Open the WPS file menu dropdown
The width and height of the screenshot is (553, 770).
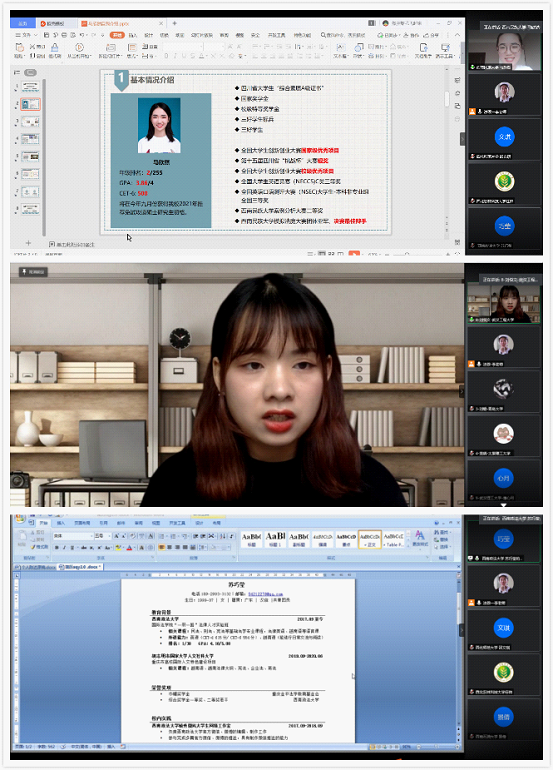pyautogui.click(x=26, y=35)
